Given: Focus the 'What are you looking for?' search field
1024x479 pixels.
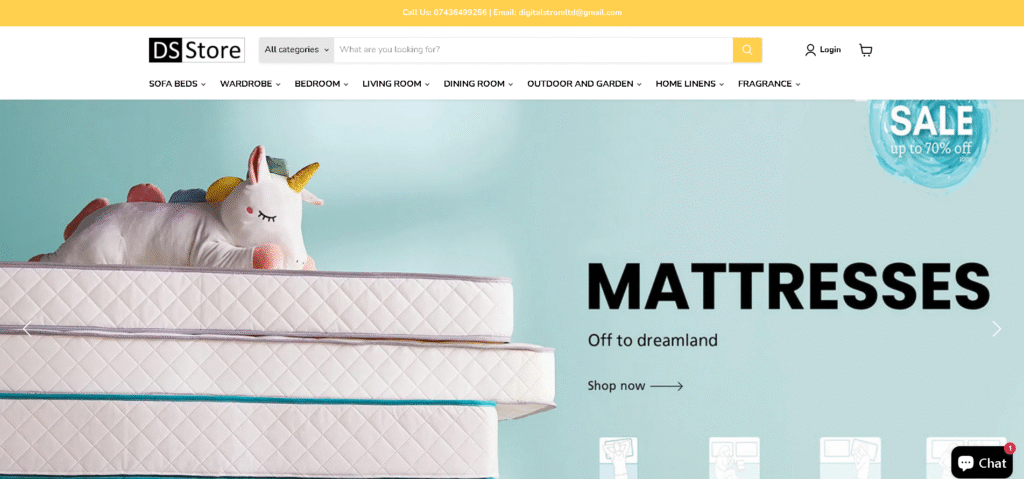Looking at the screenshot, I should [533, 50].
